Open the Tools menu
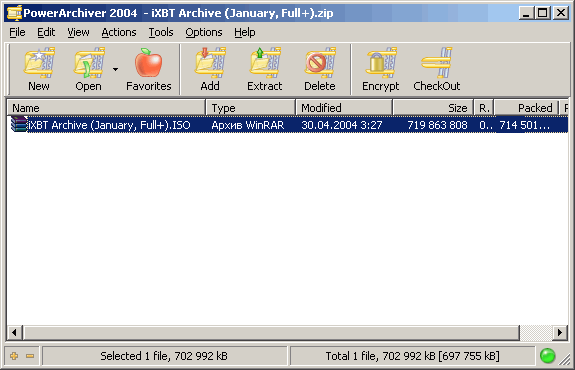 (161, 32)
